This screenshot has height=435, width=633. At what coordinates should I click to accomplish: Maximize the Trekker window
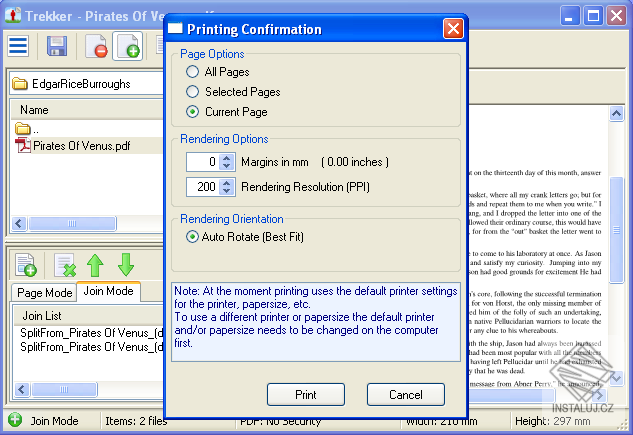click(593, 16)
